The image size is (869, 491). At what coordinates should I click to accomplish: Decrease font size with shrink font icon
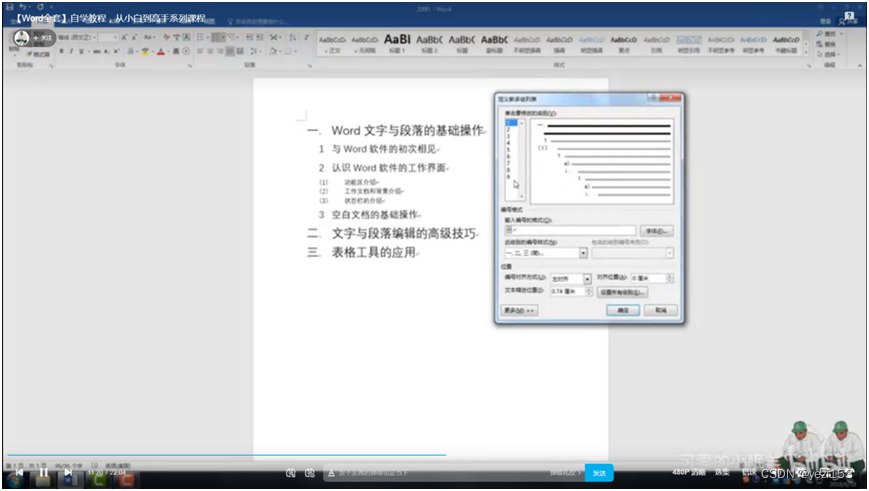(x=135, y=38)
